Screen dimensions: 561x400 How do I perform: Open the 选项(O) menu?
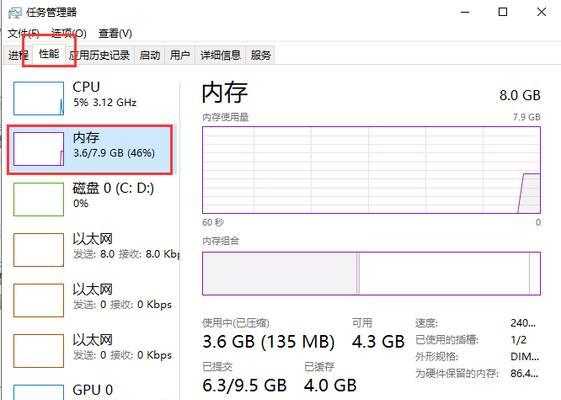point(69,34)
